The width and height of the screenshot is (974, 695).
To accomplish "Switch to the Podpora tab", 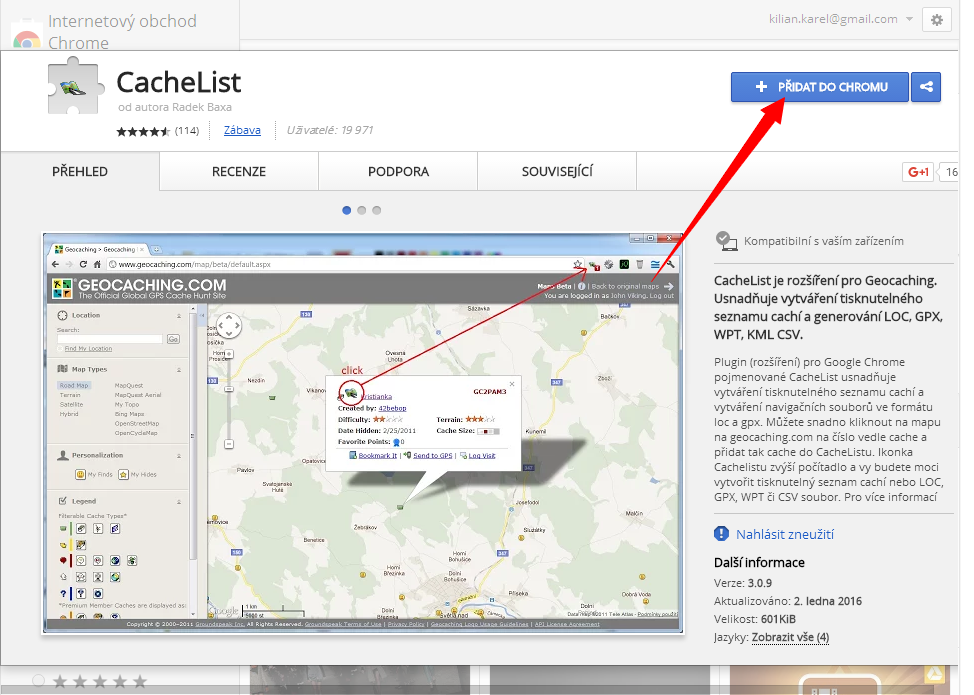I will pos(398,171).
